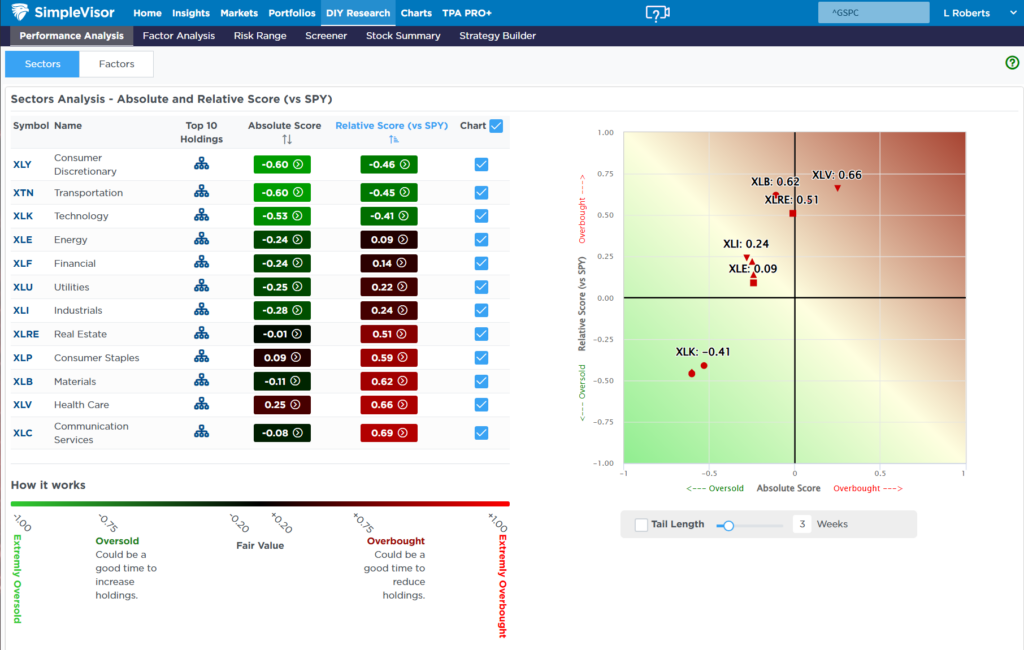The image size is (1024, 650).
Task: Sort by Absolute Score arrows
Action: (x=287, y=139)
